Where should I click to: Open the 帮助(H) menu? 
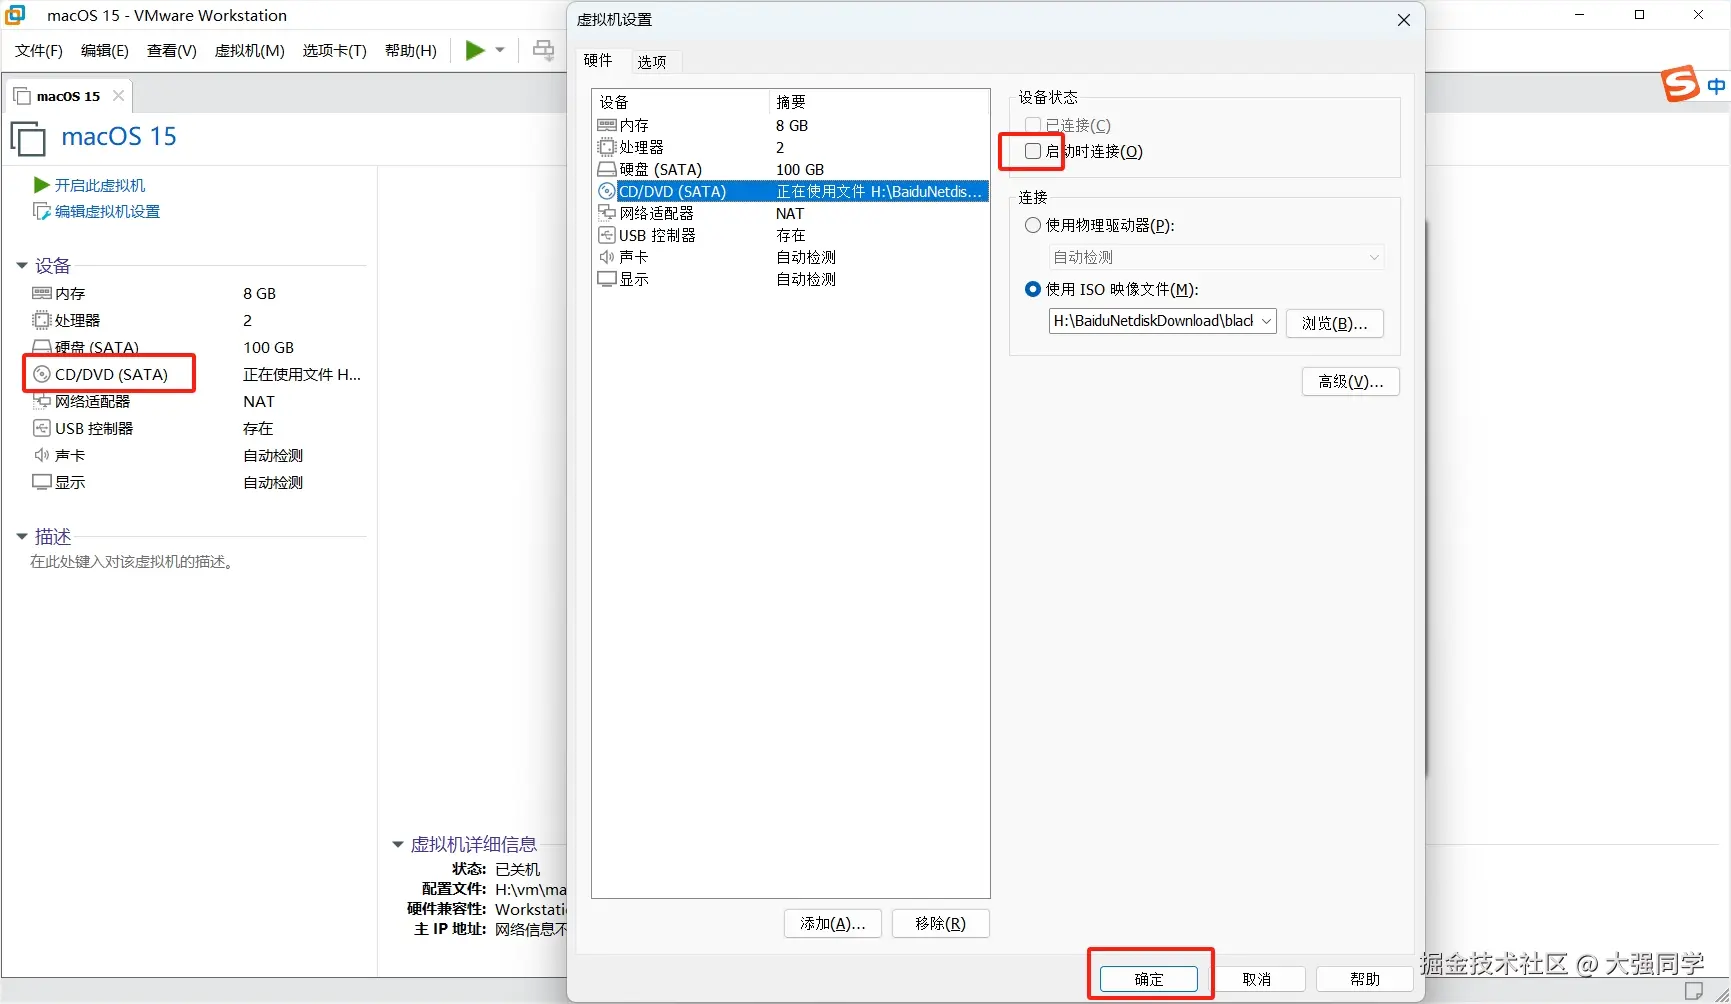pyautogui.click(x=411, y=50)
